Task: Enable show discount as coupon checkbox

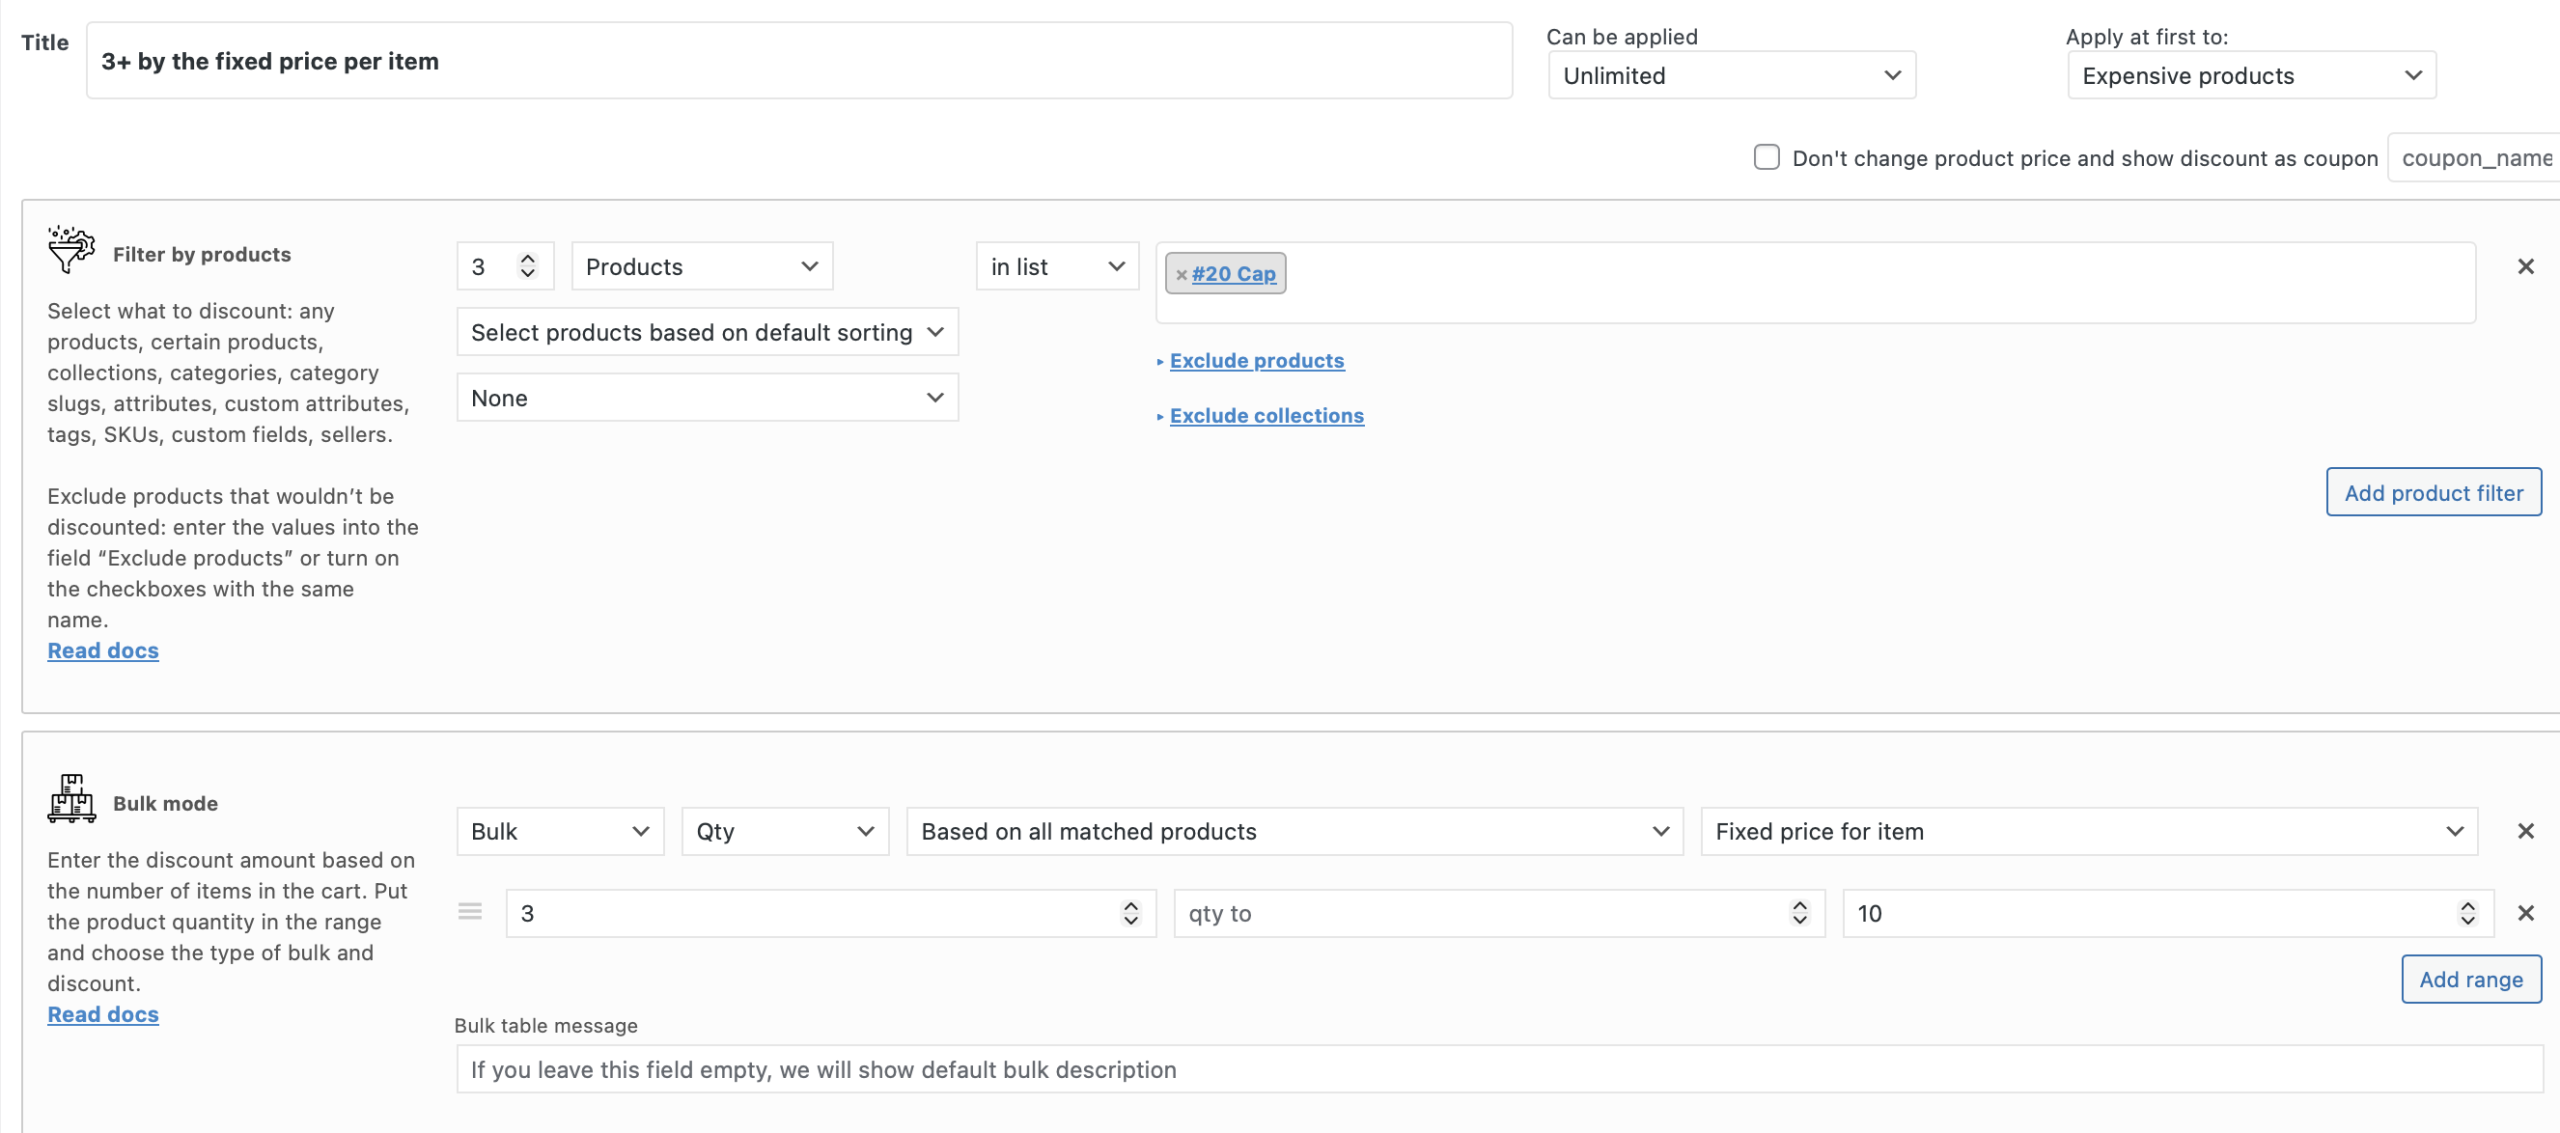Action: [1766, 158]
